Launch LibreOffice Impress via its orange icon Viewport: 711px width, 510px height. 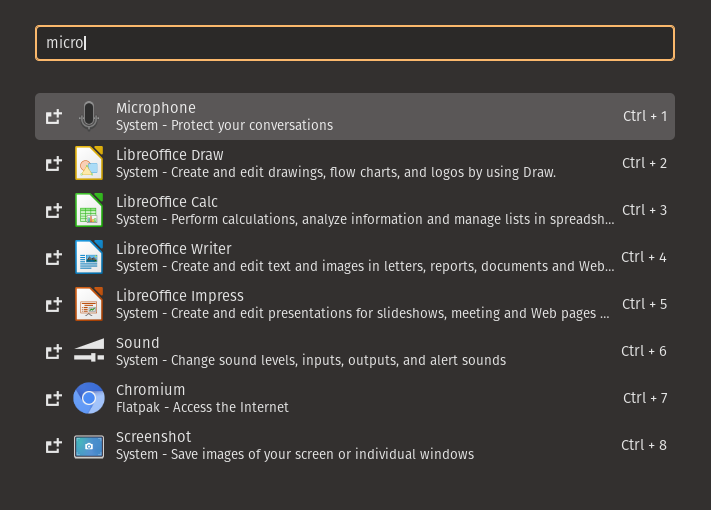(89, 304)
